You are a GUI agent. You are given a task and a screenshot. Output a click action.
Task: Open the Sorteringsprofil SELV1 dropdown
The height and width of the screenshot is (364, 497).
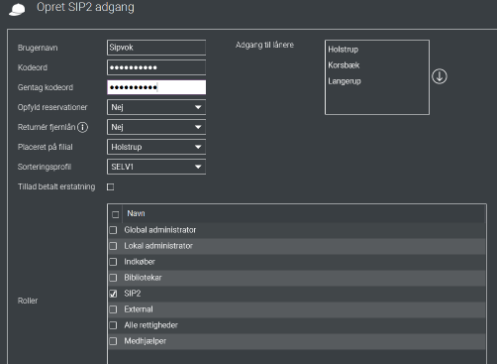(x=156, y=167)
